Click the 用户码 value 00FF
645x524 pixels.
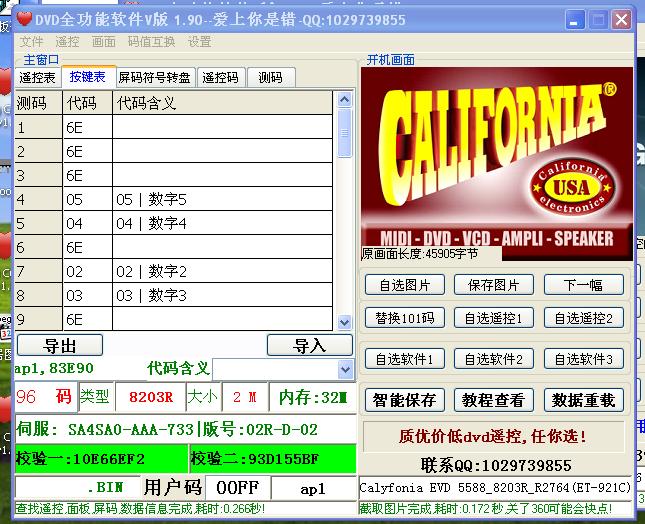coord(238,488)
